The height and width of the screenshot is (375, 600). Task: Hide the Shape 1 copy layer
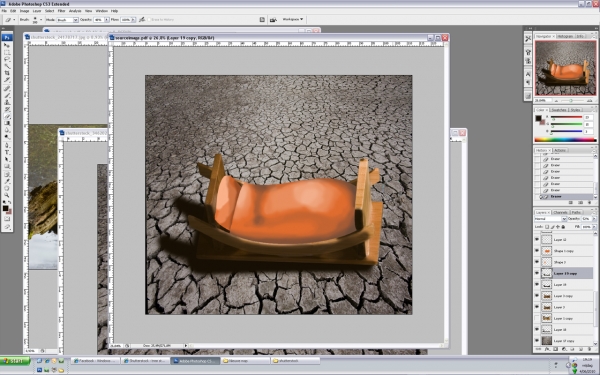[x=537, y=251]
